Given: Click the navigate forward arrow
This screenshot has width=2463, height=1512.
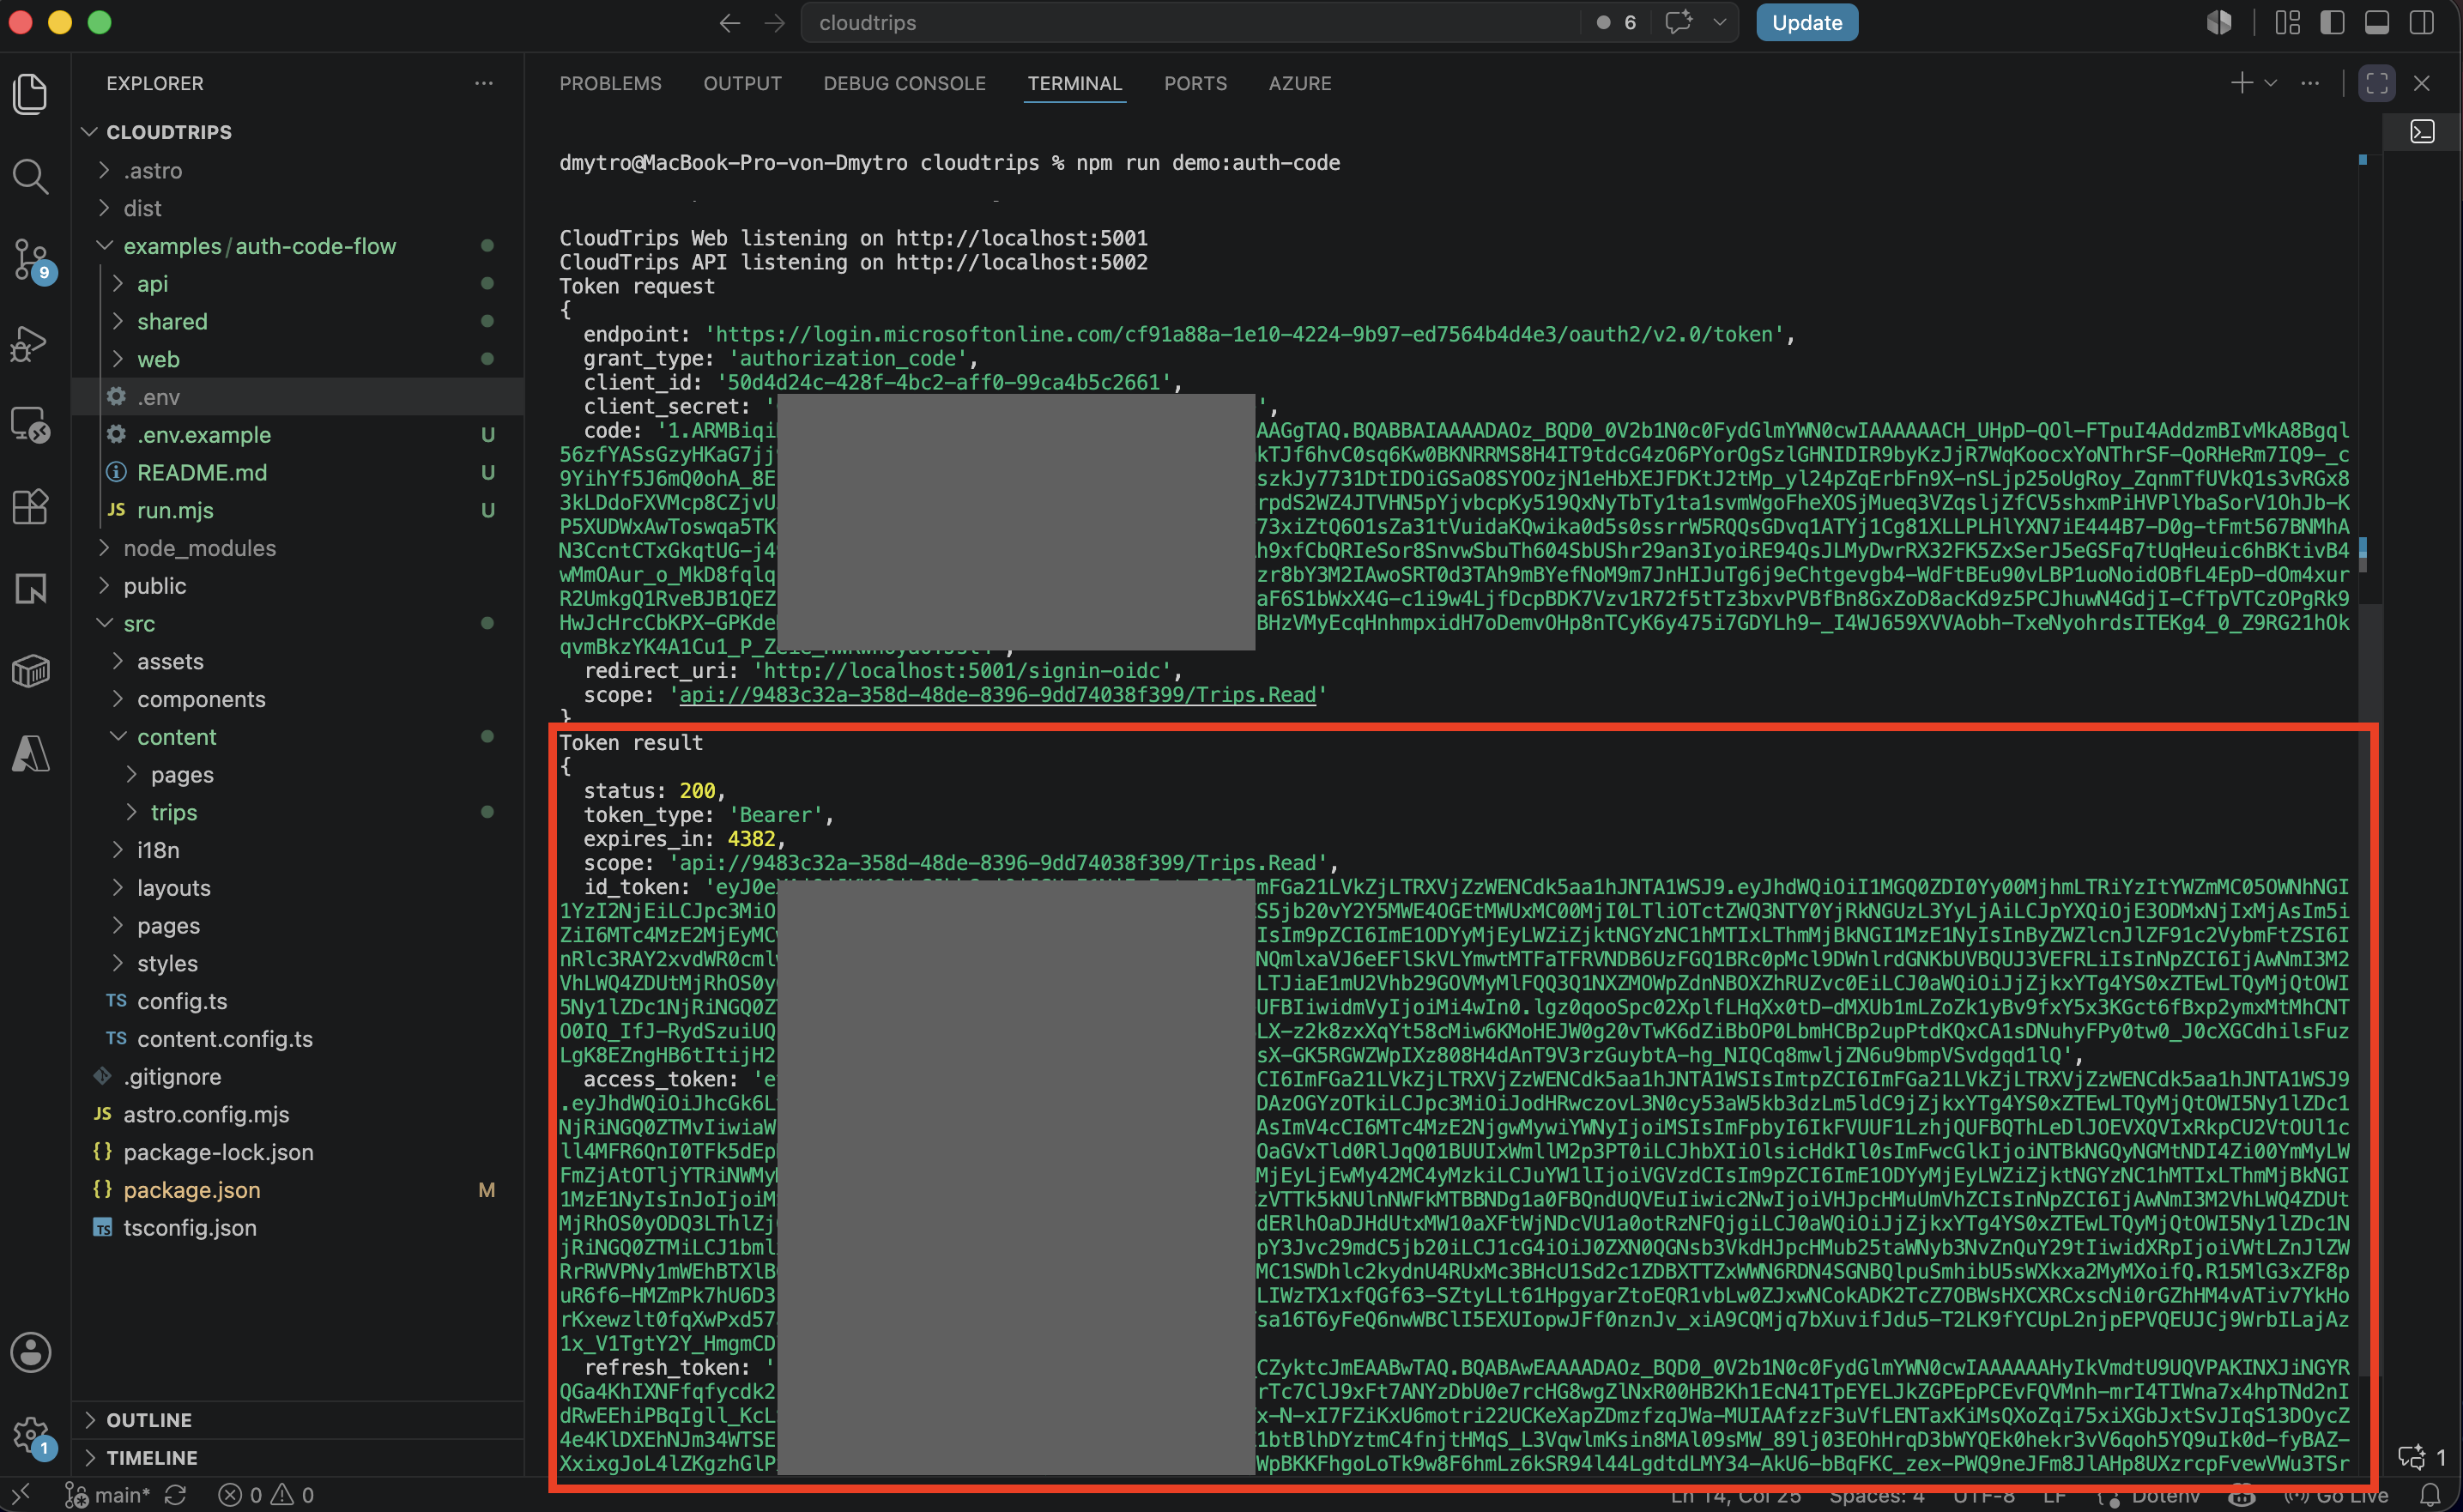Looking at the screenshot, I should tap(775, 23).
